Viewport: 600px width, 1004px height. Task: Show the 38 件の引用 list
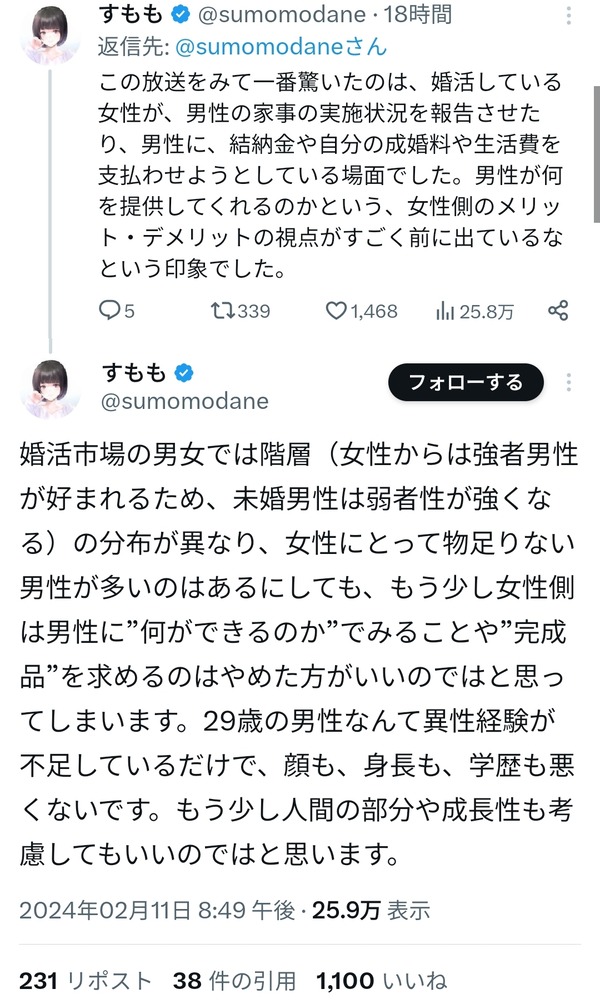[x=233, y=980]
